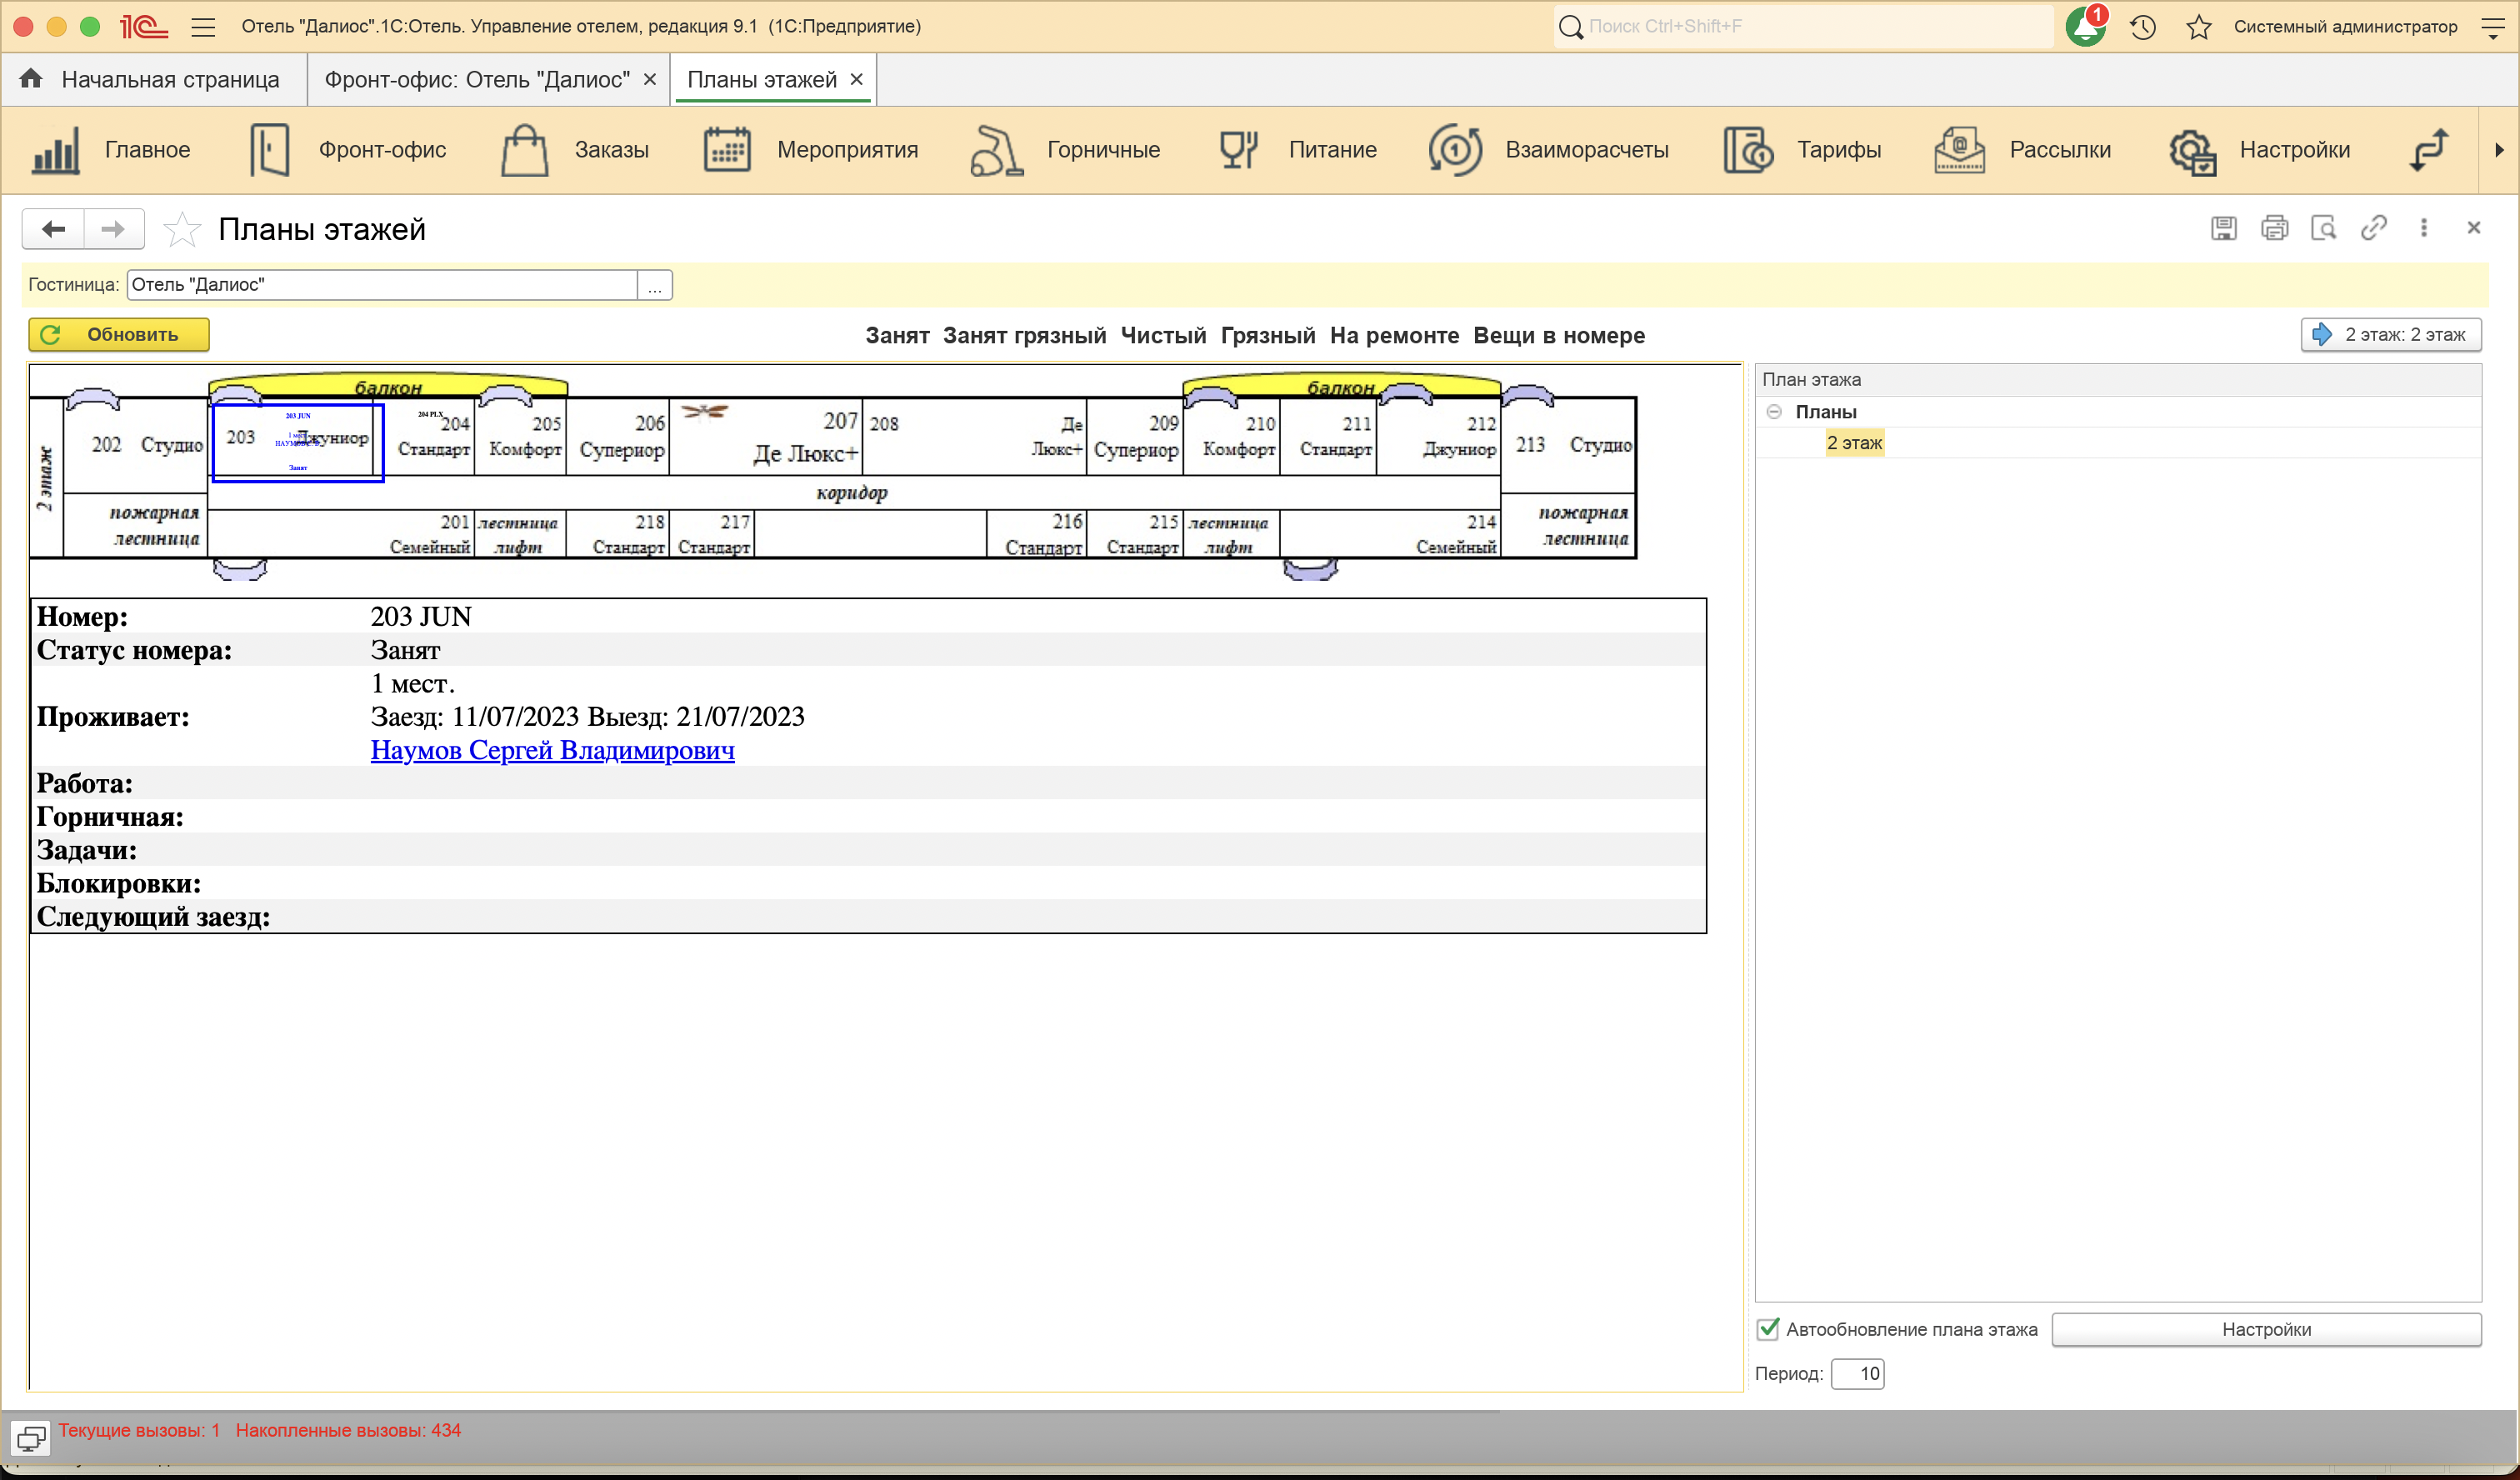This screenshot has width=2520, height=1480.
Task: Open the calls monitor icon in status bar
Action: point(31,1438)
